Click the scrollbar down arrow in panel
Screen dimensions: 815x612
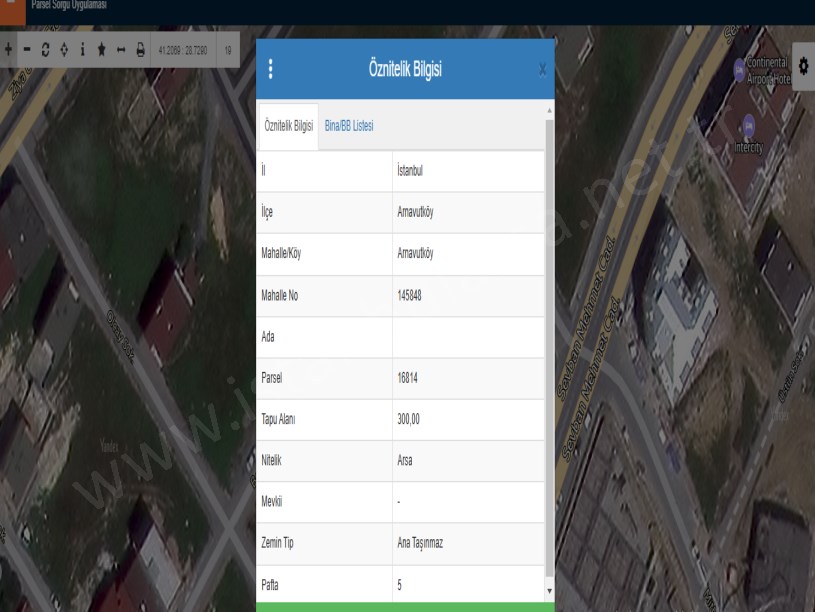[x=548, y=591]
